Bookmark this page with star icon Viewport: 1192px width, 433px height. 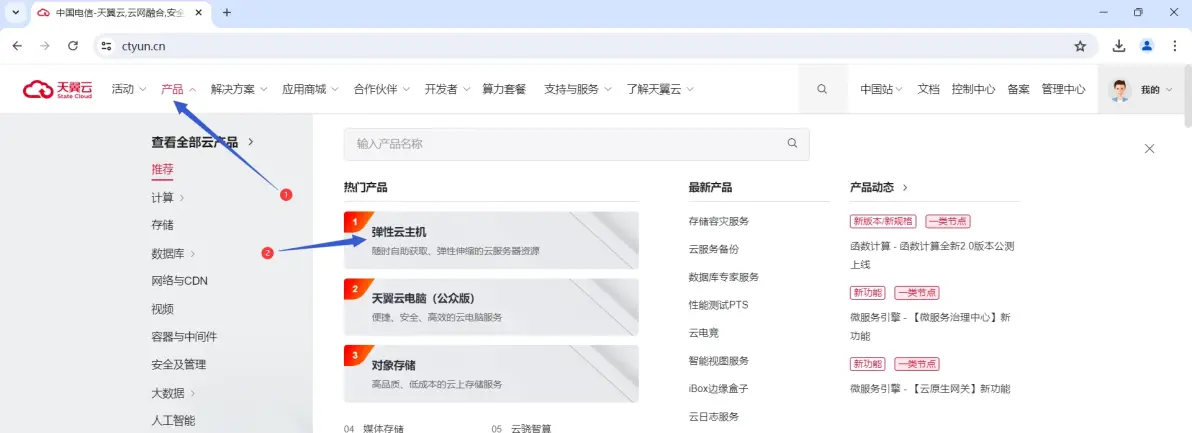(x=1079, y=46)
